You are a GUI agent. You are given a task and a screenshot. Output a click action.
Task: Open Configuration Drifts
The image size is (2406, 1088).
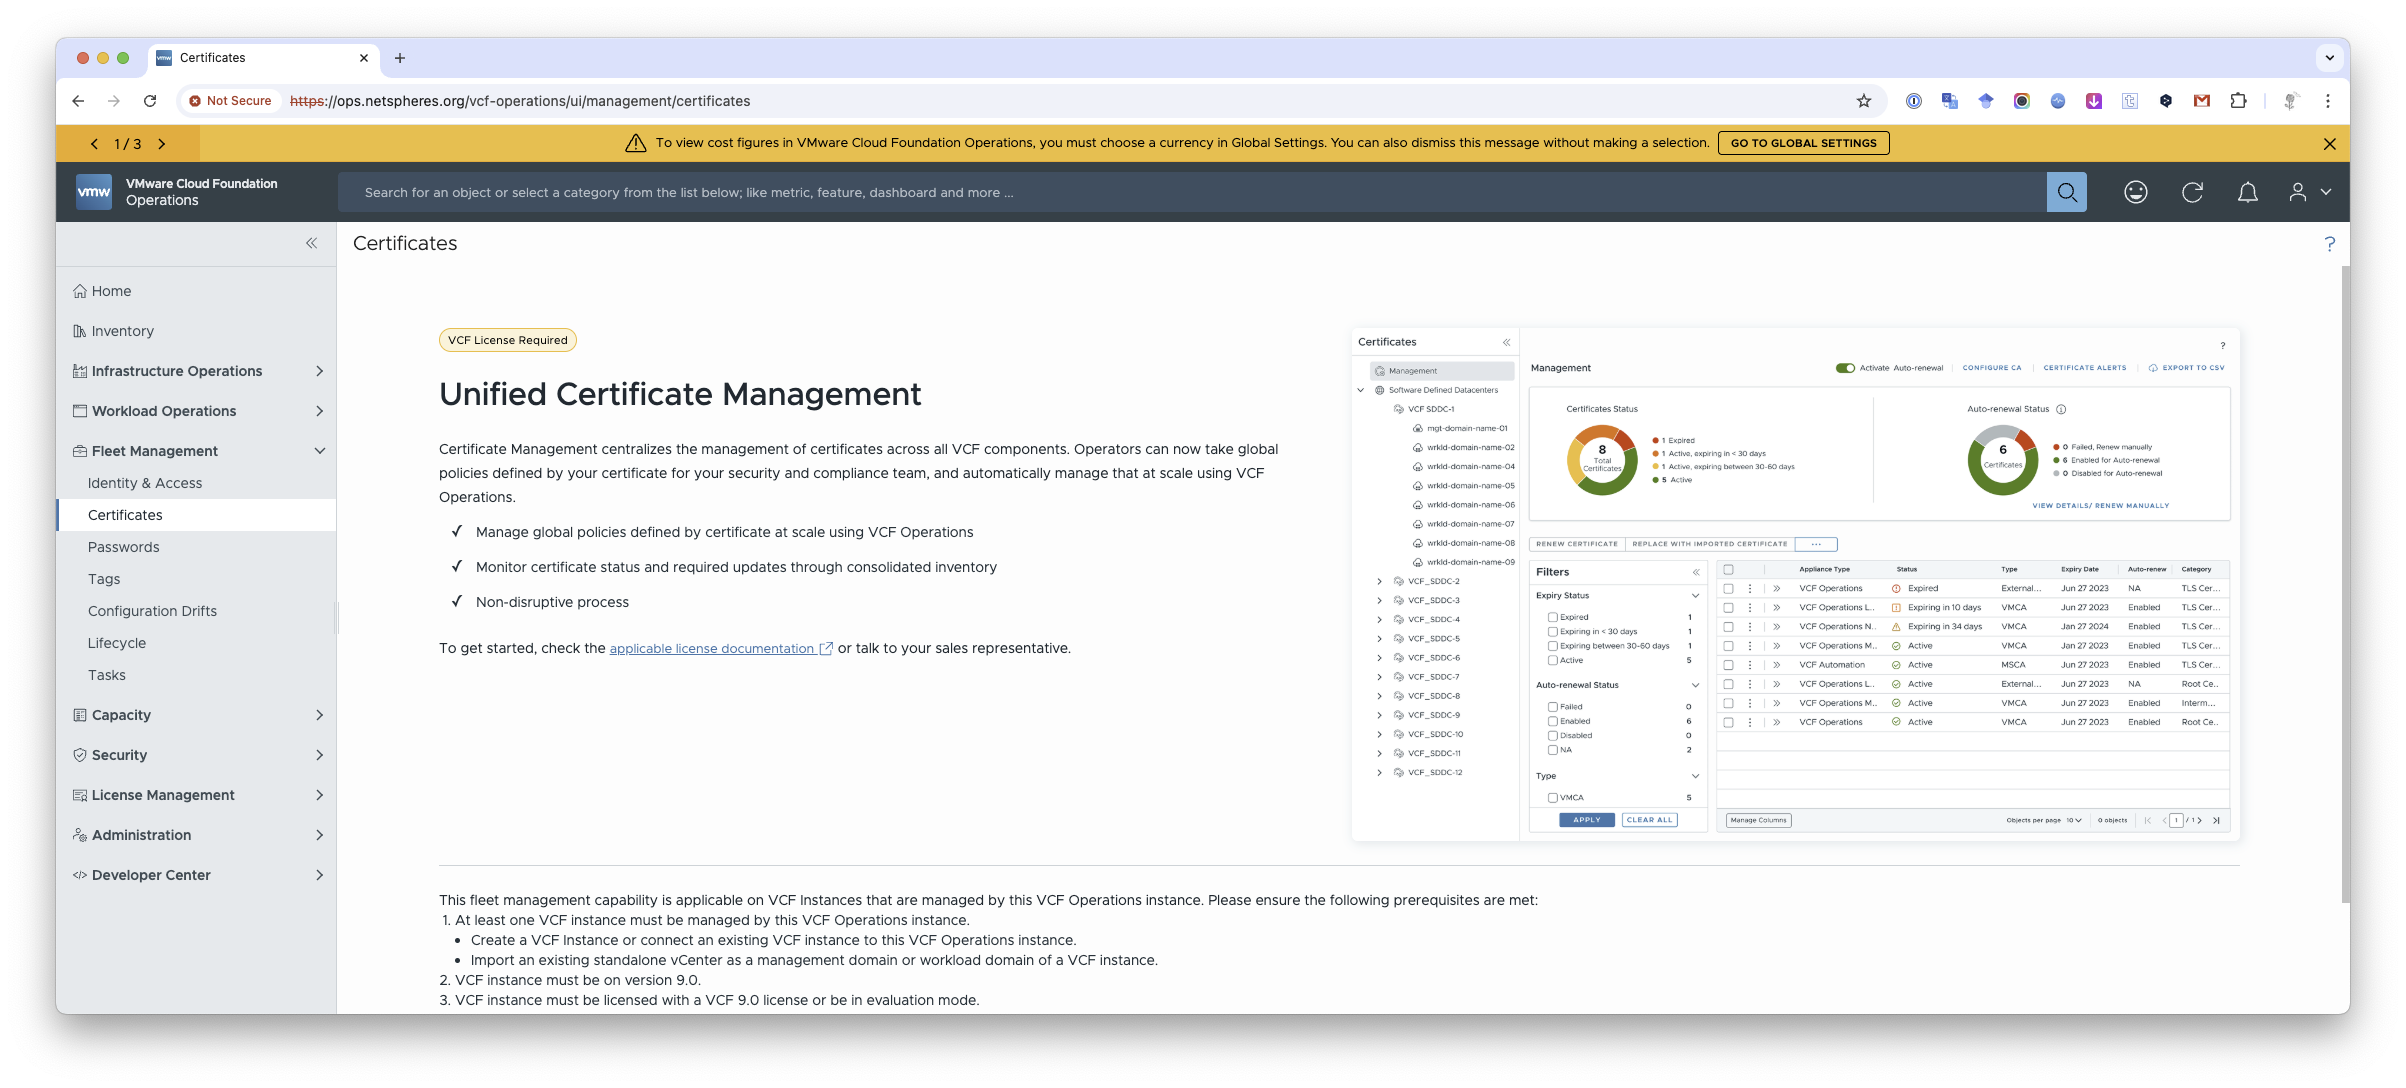[196, 611]
